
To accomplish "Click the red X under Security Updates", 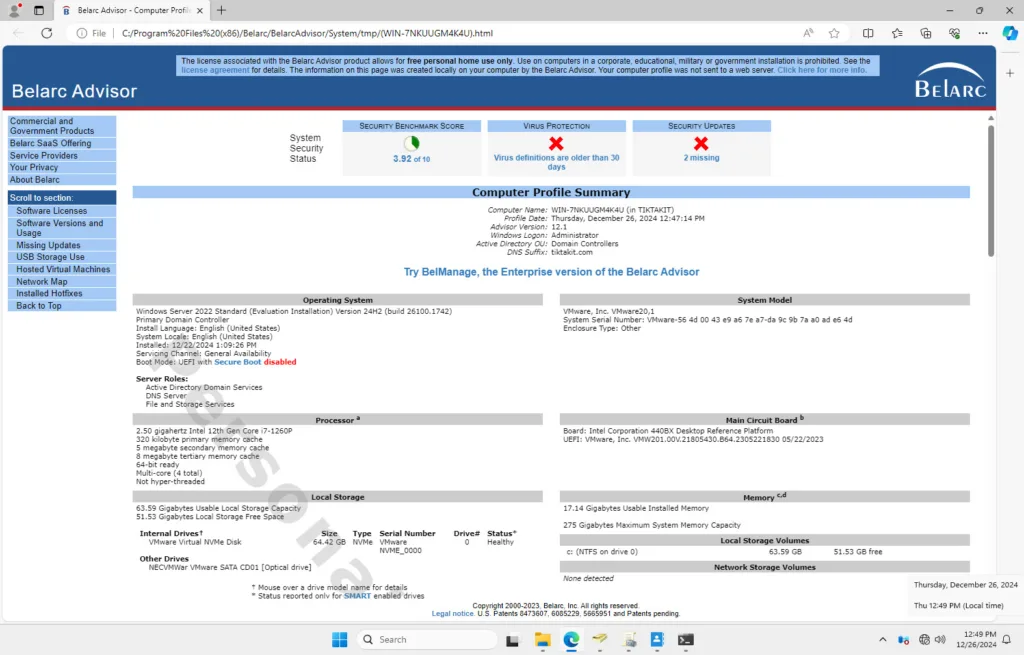I will [701, 143].
